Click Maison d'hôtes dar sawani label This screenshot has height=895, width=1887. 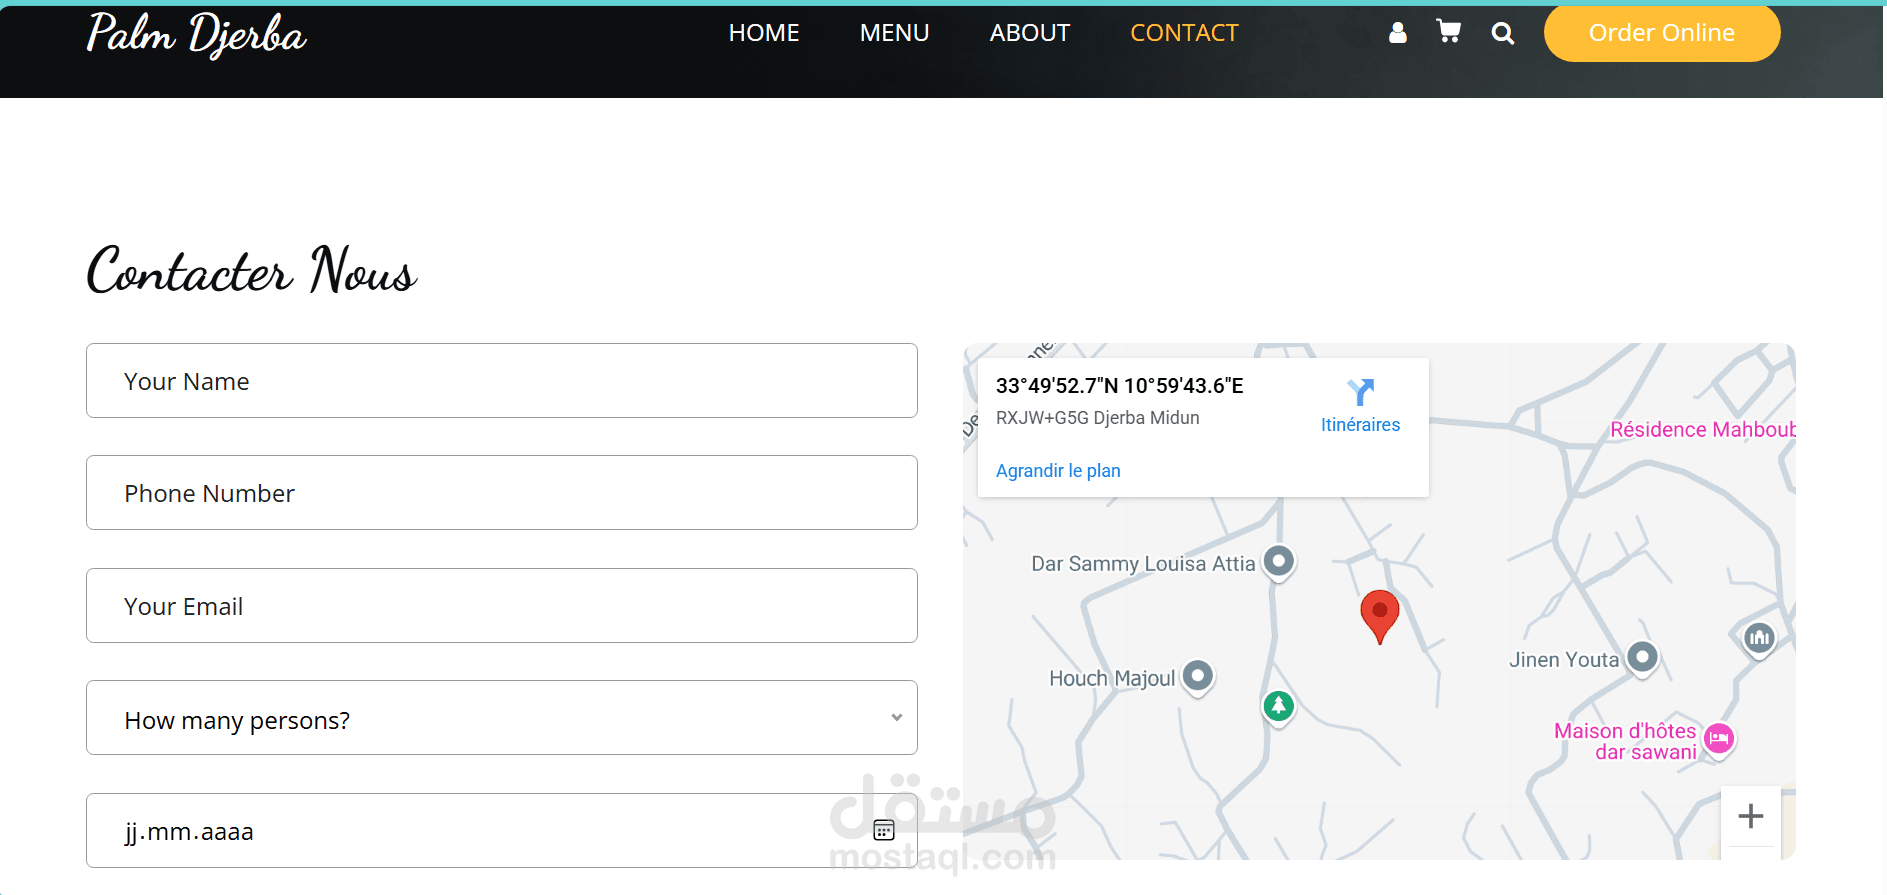(x=1626, y=741)
